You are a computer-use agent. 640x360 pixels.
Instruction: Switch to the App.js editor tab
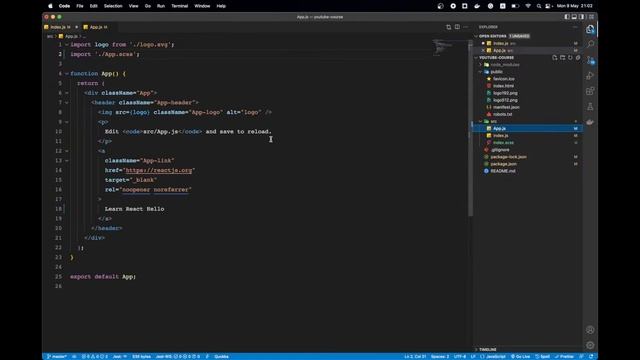(x=98, y=27)
